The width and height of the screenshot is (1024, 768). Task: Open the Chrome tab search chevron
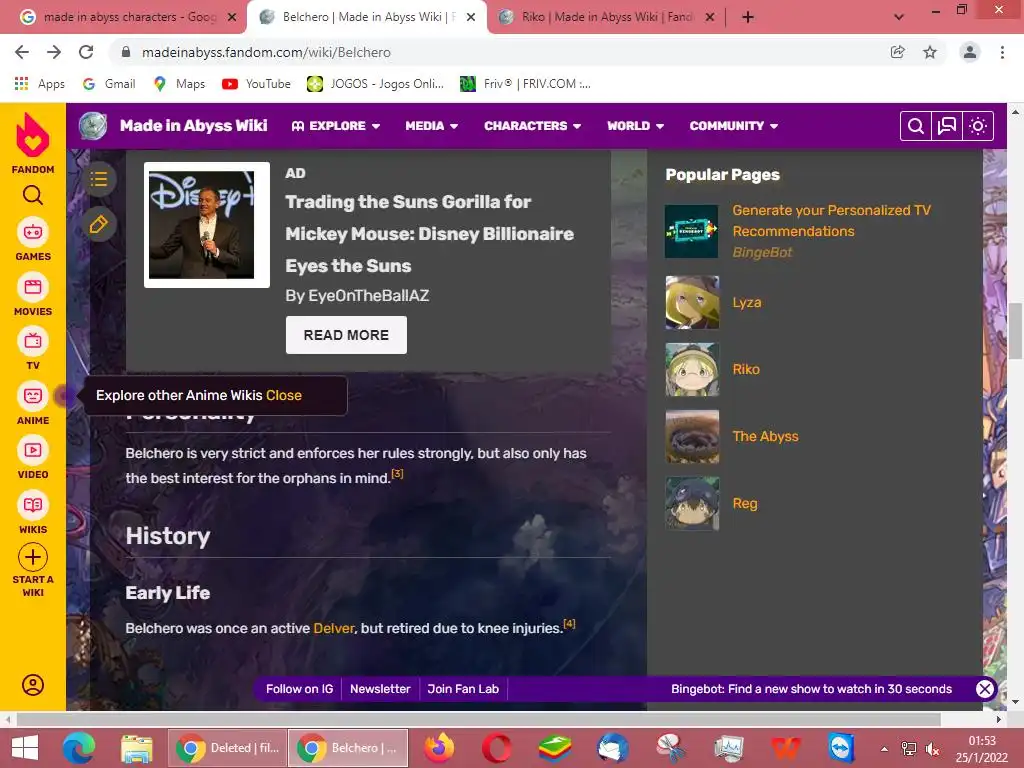899,18
